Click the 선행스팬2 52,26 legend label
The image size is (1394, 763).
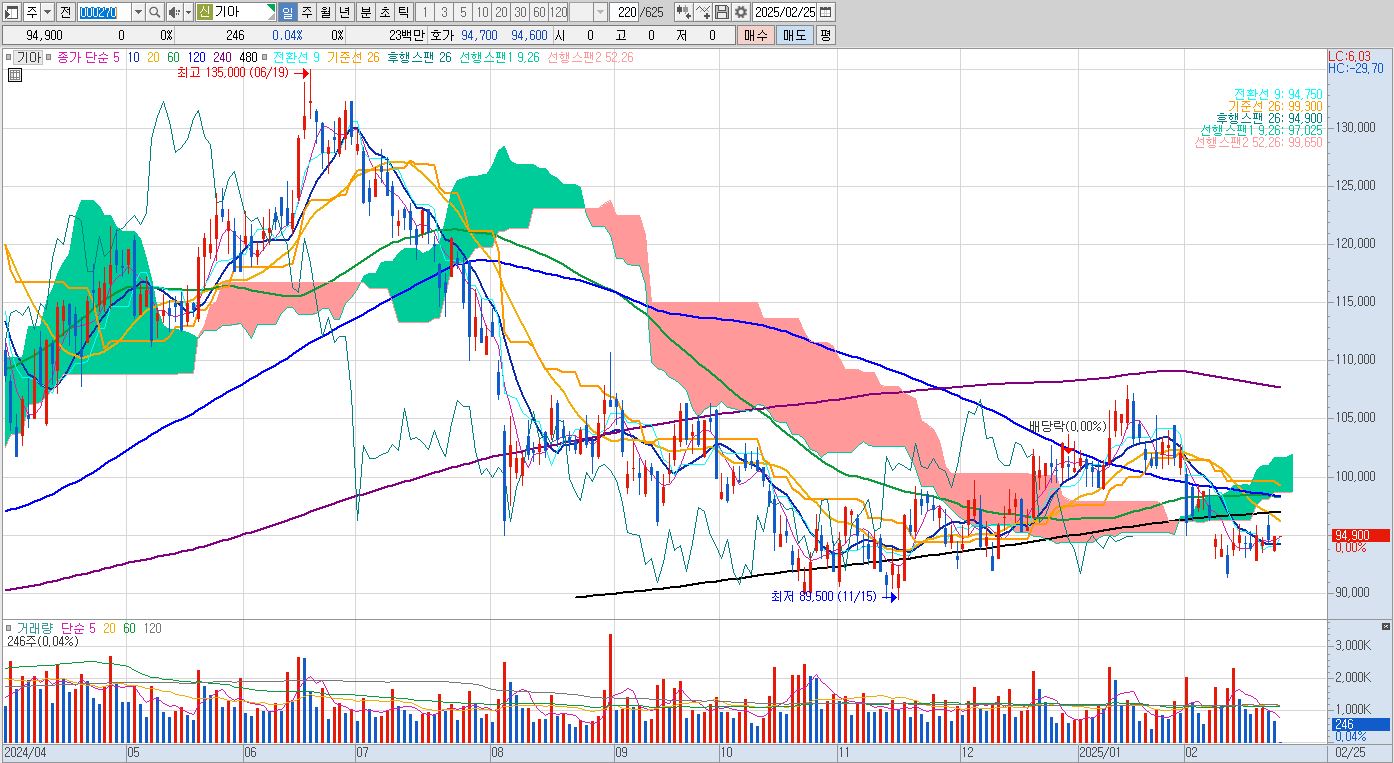[590, 58]
